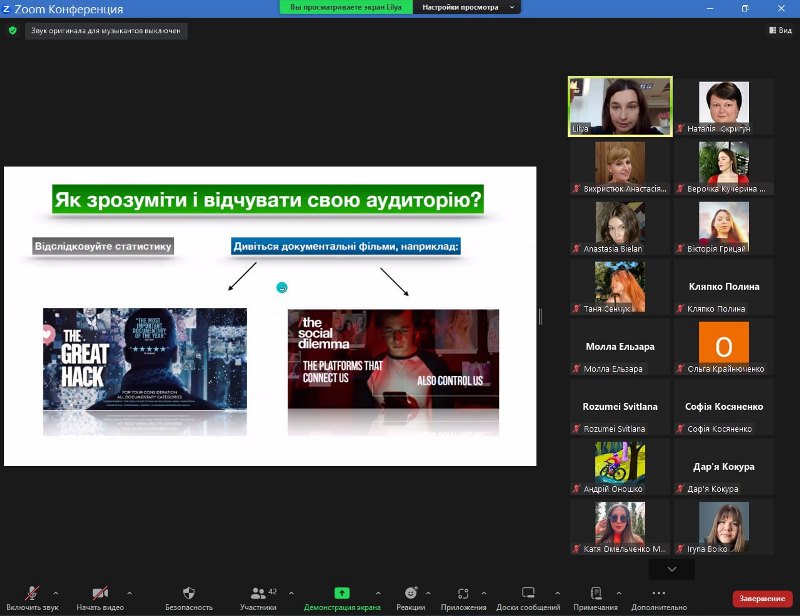Open the Реакции reactions smiley
This screenshot has height=616, width=800.
click(x=410, y=593)
